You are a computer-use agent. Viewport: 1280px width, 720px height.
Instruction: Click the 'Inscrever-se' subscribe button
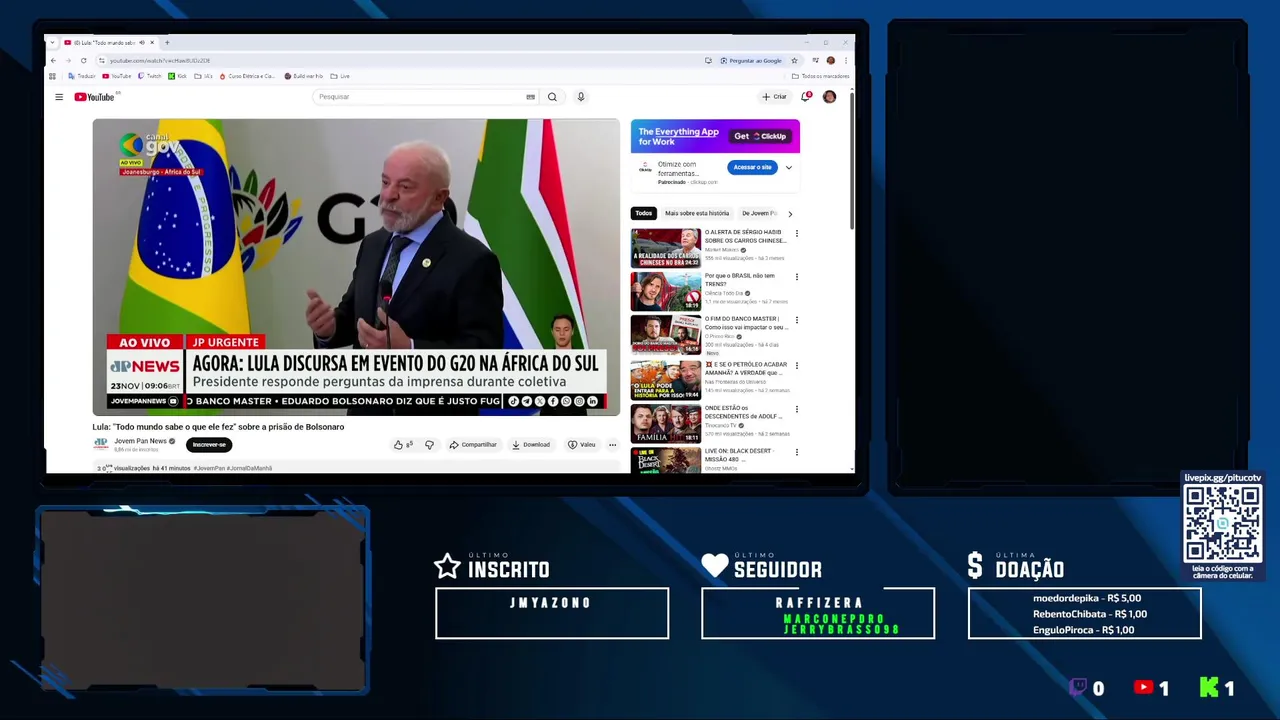209,445
